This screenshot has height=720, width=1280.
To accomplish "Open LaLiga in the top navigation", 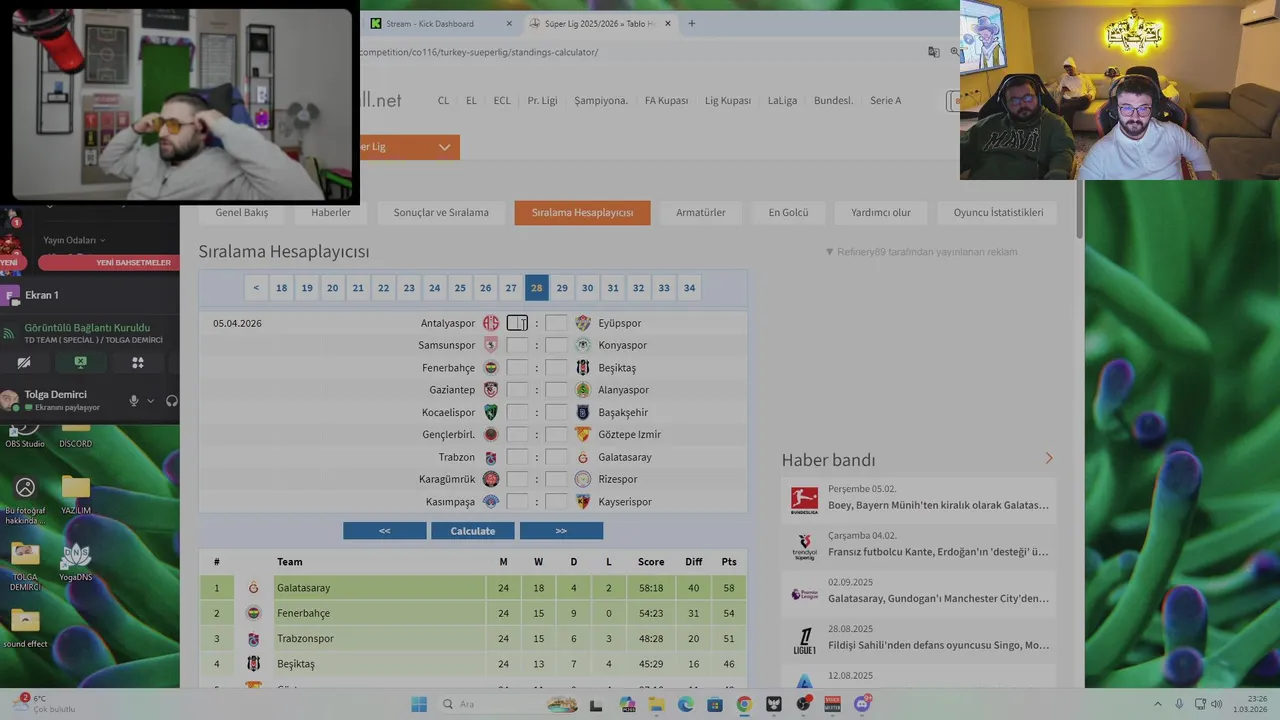I will [x=782, y=100].
